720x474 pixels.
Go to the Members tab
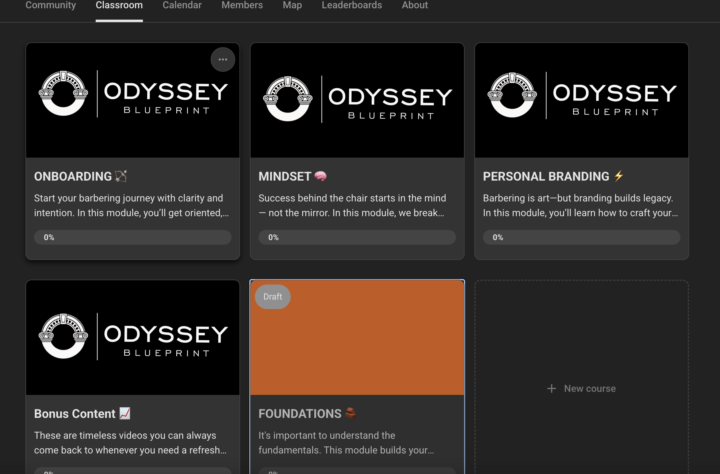click(242, 6)
